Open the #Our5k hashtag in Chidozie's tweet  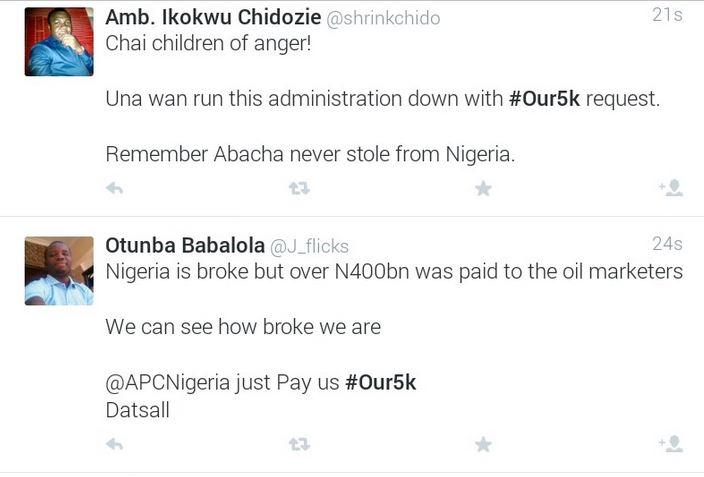coord(548,100)
